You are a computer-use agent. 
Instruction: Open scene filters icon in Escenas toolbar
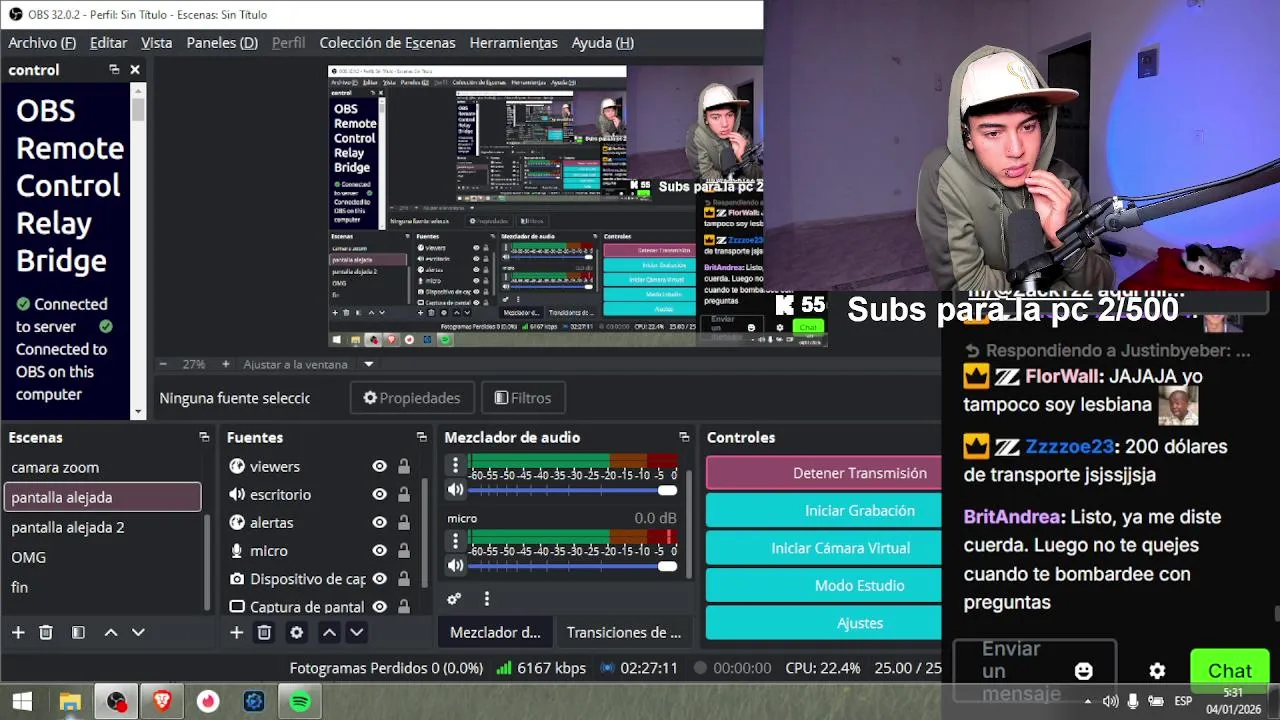(x=78, y=632)
